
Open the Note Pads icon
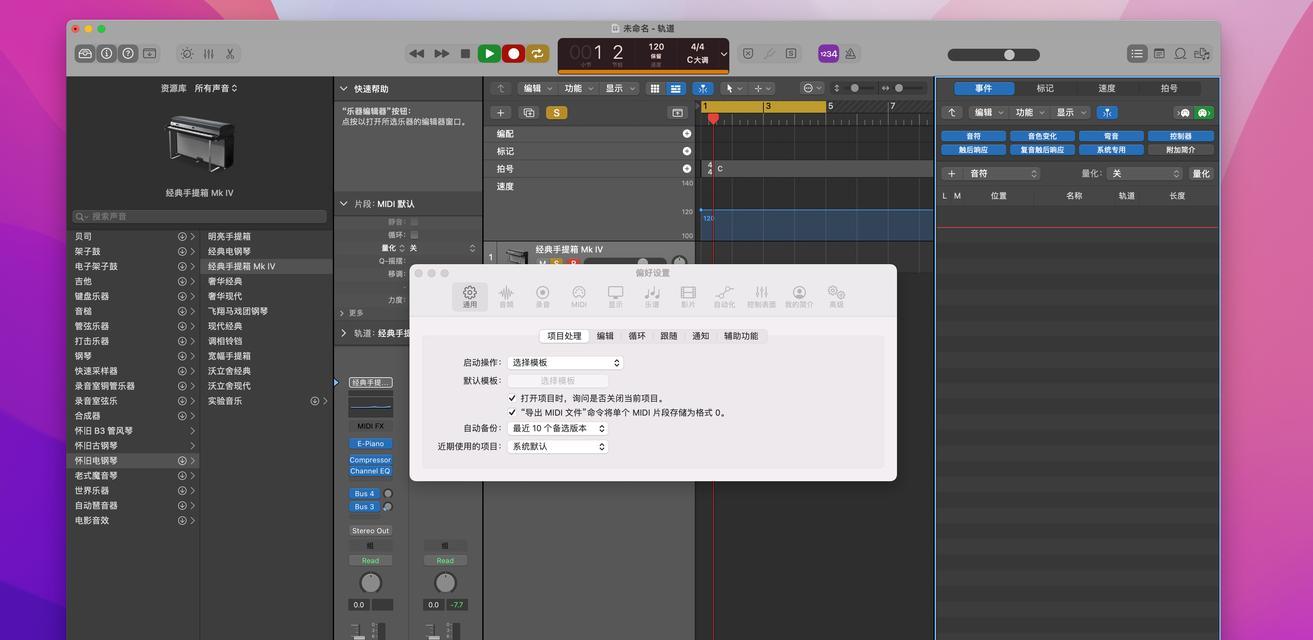[1159, 54]
